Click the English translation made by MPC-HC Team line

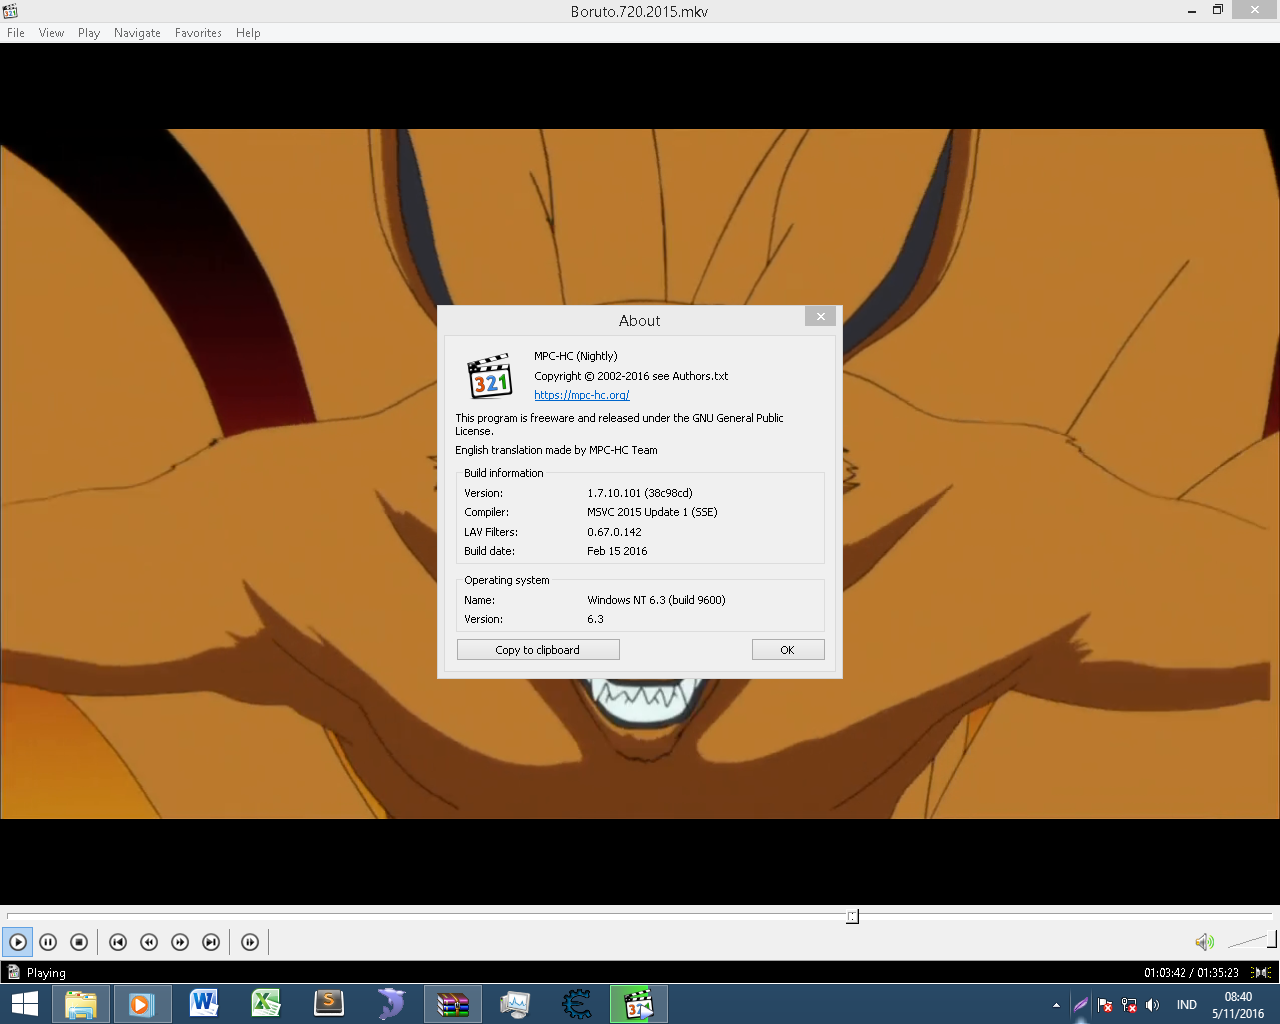[x=556, y=450]
